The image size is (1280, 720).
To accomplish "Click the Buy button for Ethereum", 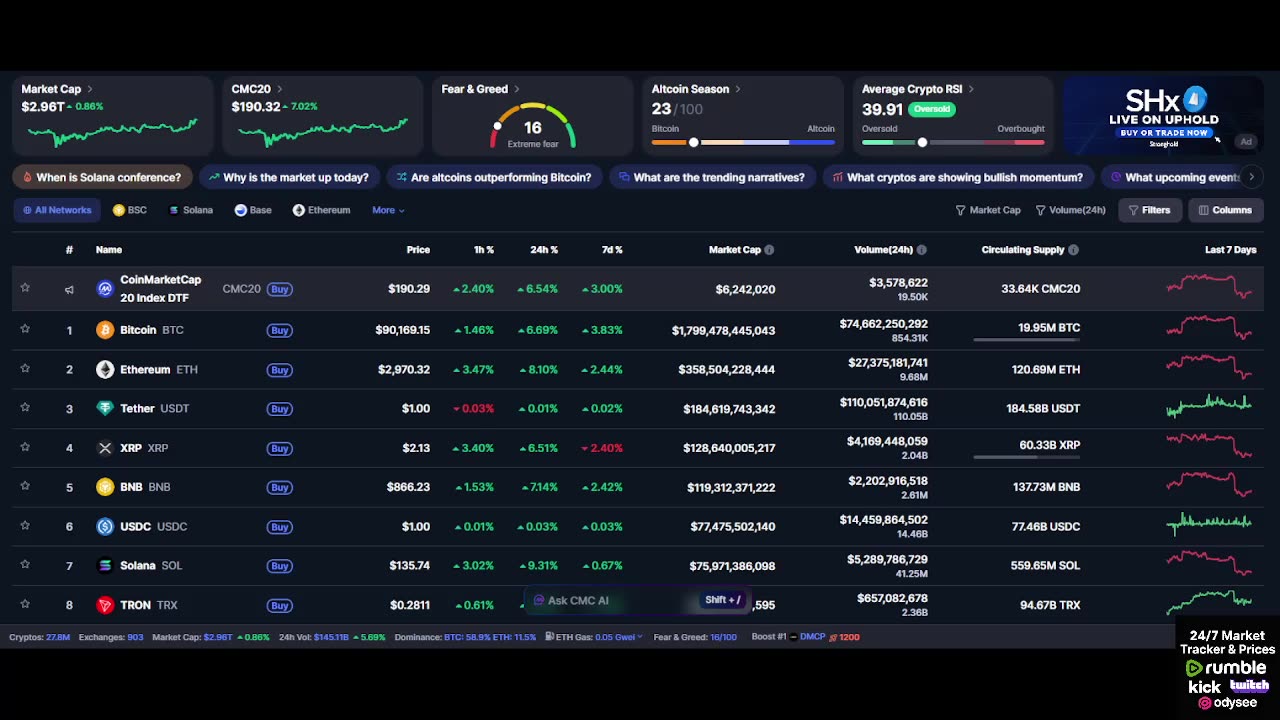I will [x=280, y=370].
